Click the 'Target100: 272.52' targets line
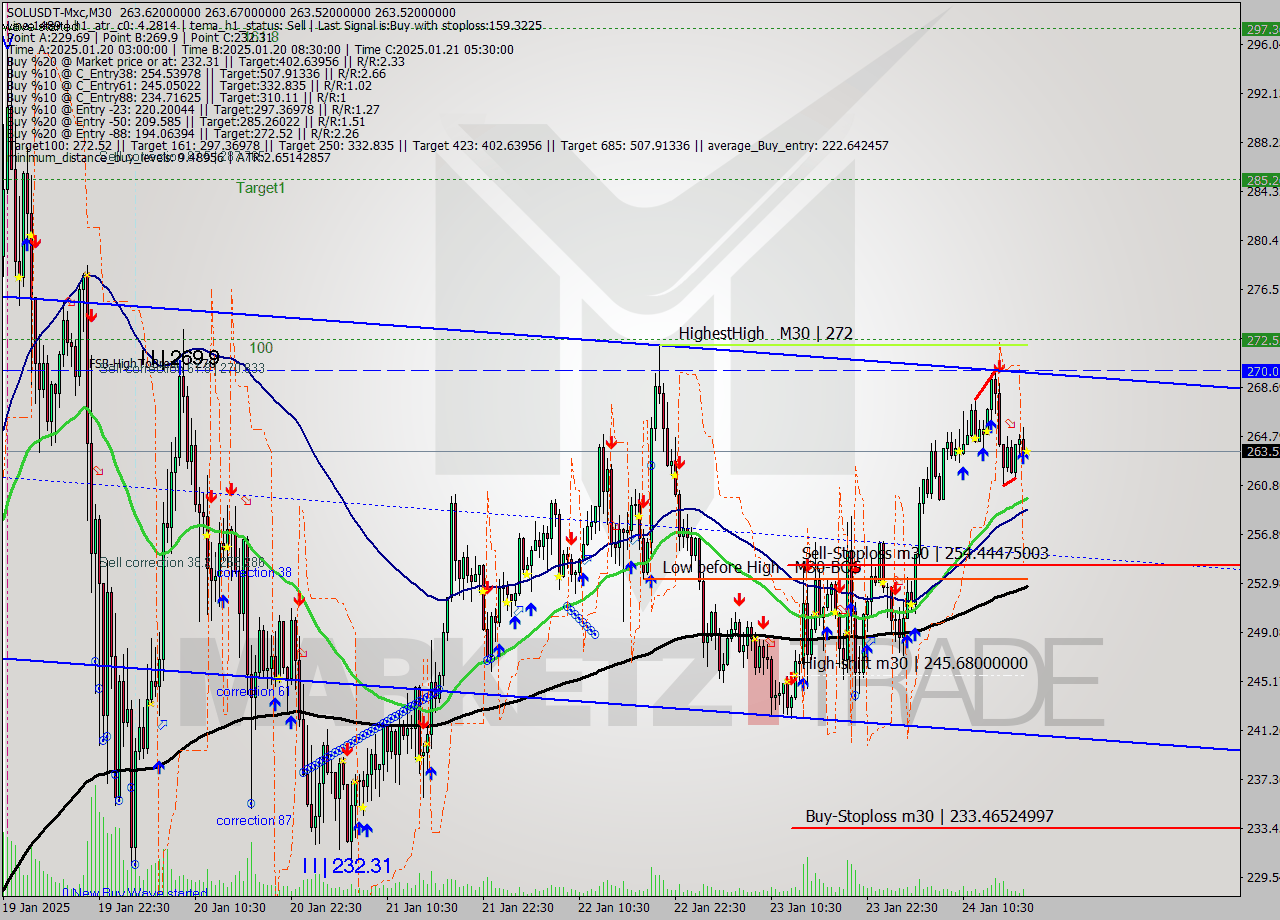This screenshot has width=1280, height=920. 447,145
